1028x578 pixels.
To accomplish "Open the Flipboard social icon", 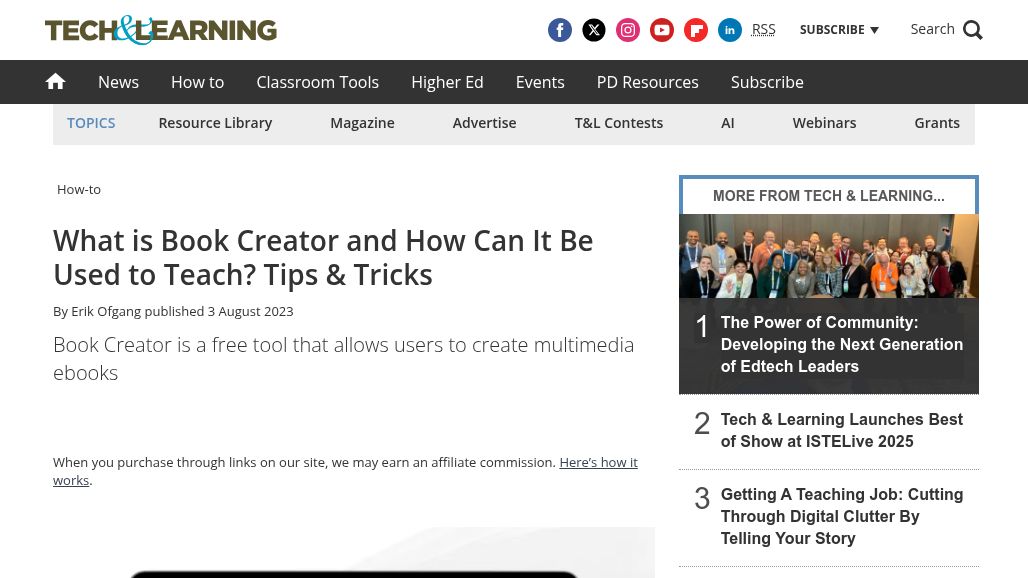I will (696, 30).
